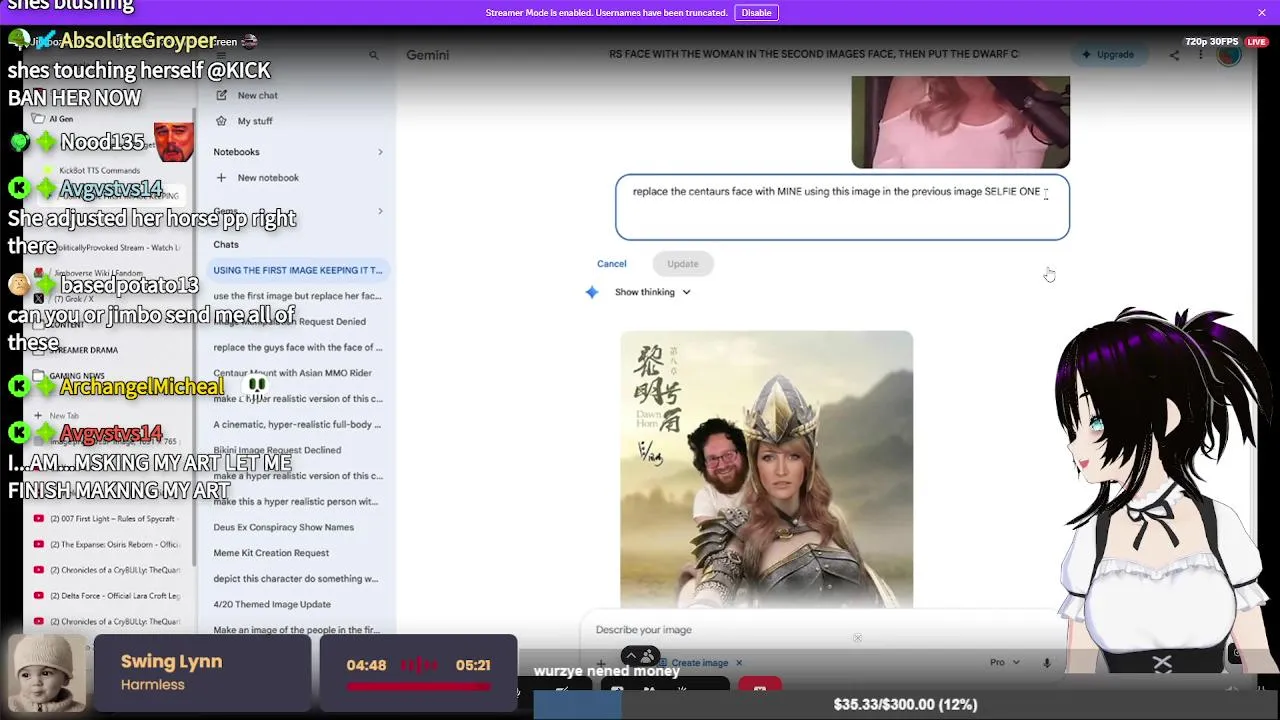Open chat 'replace the guys face with the face of...'
This screenshot has height=720, width=1280.
point(297,347)
